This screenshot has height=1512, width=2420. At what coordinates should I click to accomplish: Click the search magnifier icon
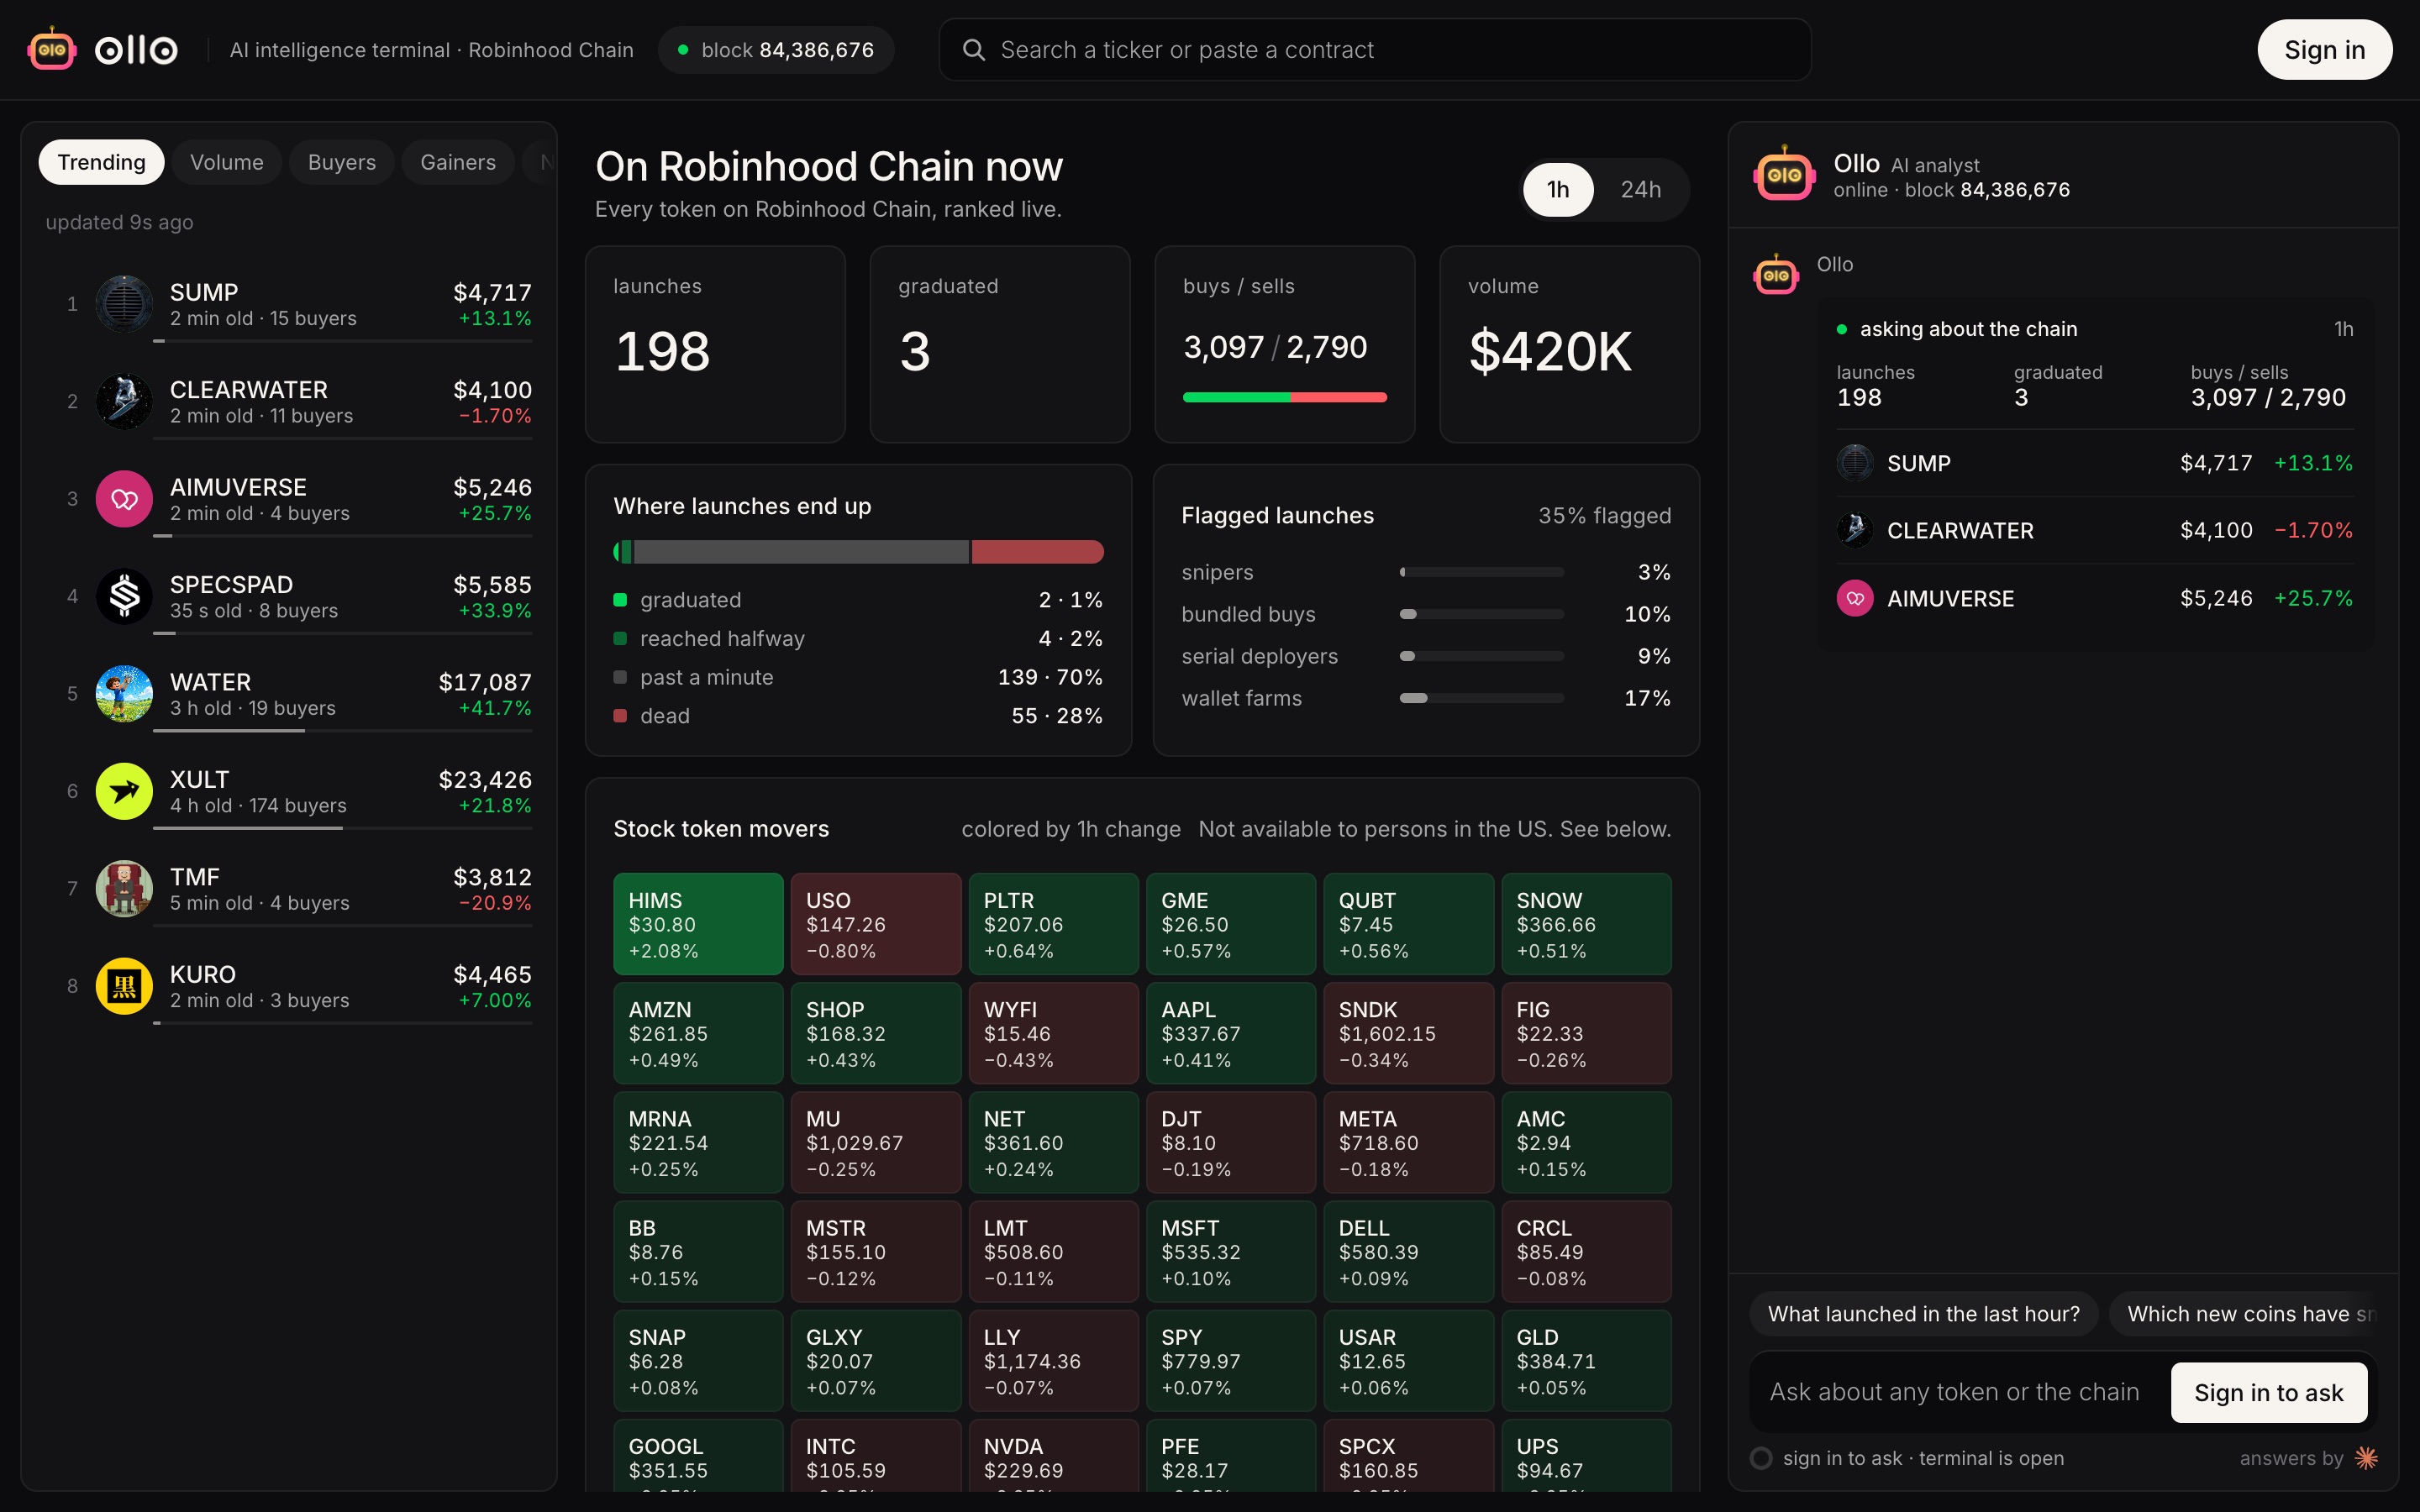click(973, 49)
